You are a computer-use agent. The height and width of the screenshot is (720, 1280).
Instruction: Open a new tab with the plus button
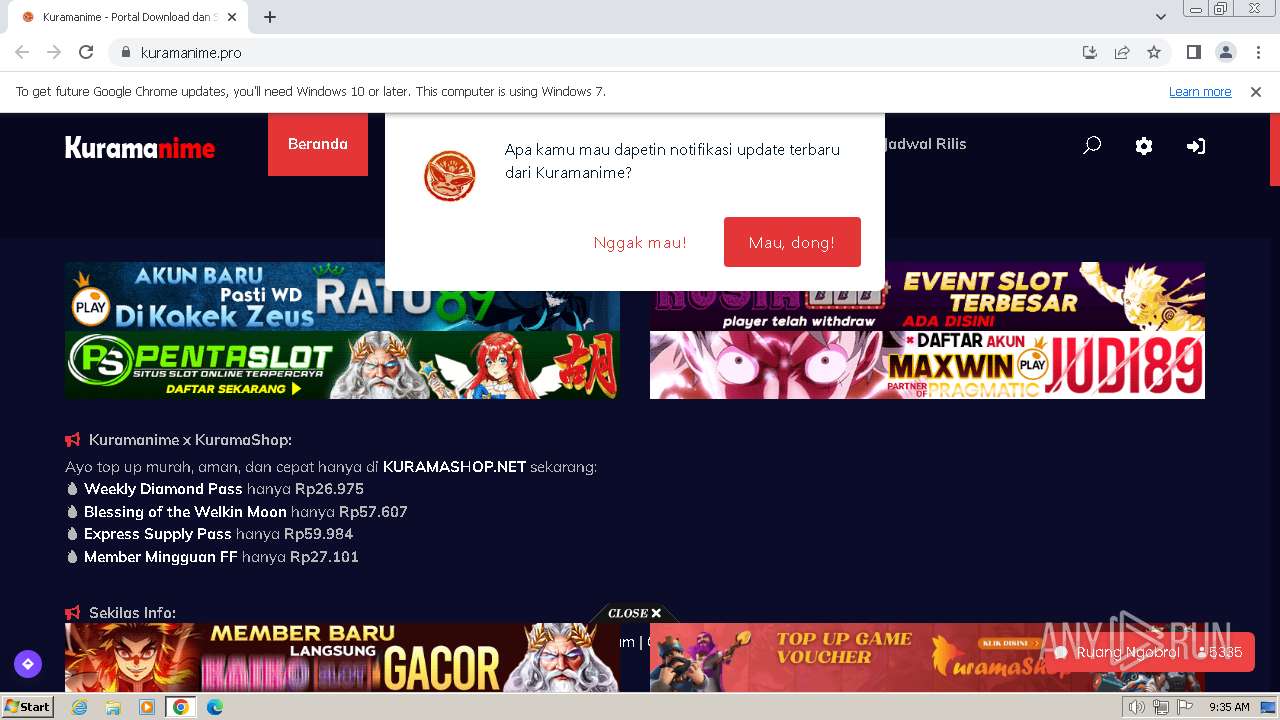click(270, 17)
